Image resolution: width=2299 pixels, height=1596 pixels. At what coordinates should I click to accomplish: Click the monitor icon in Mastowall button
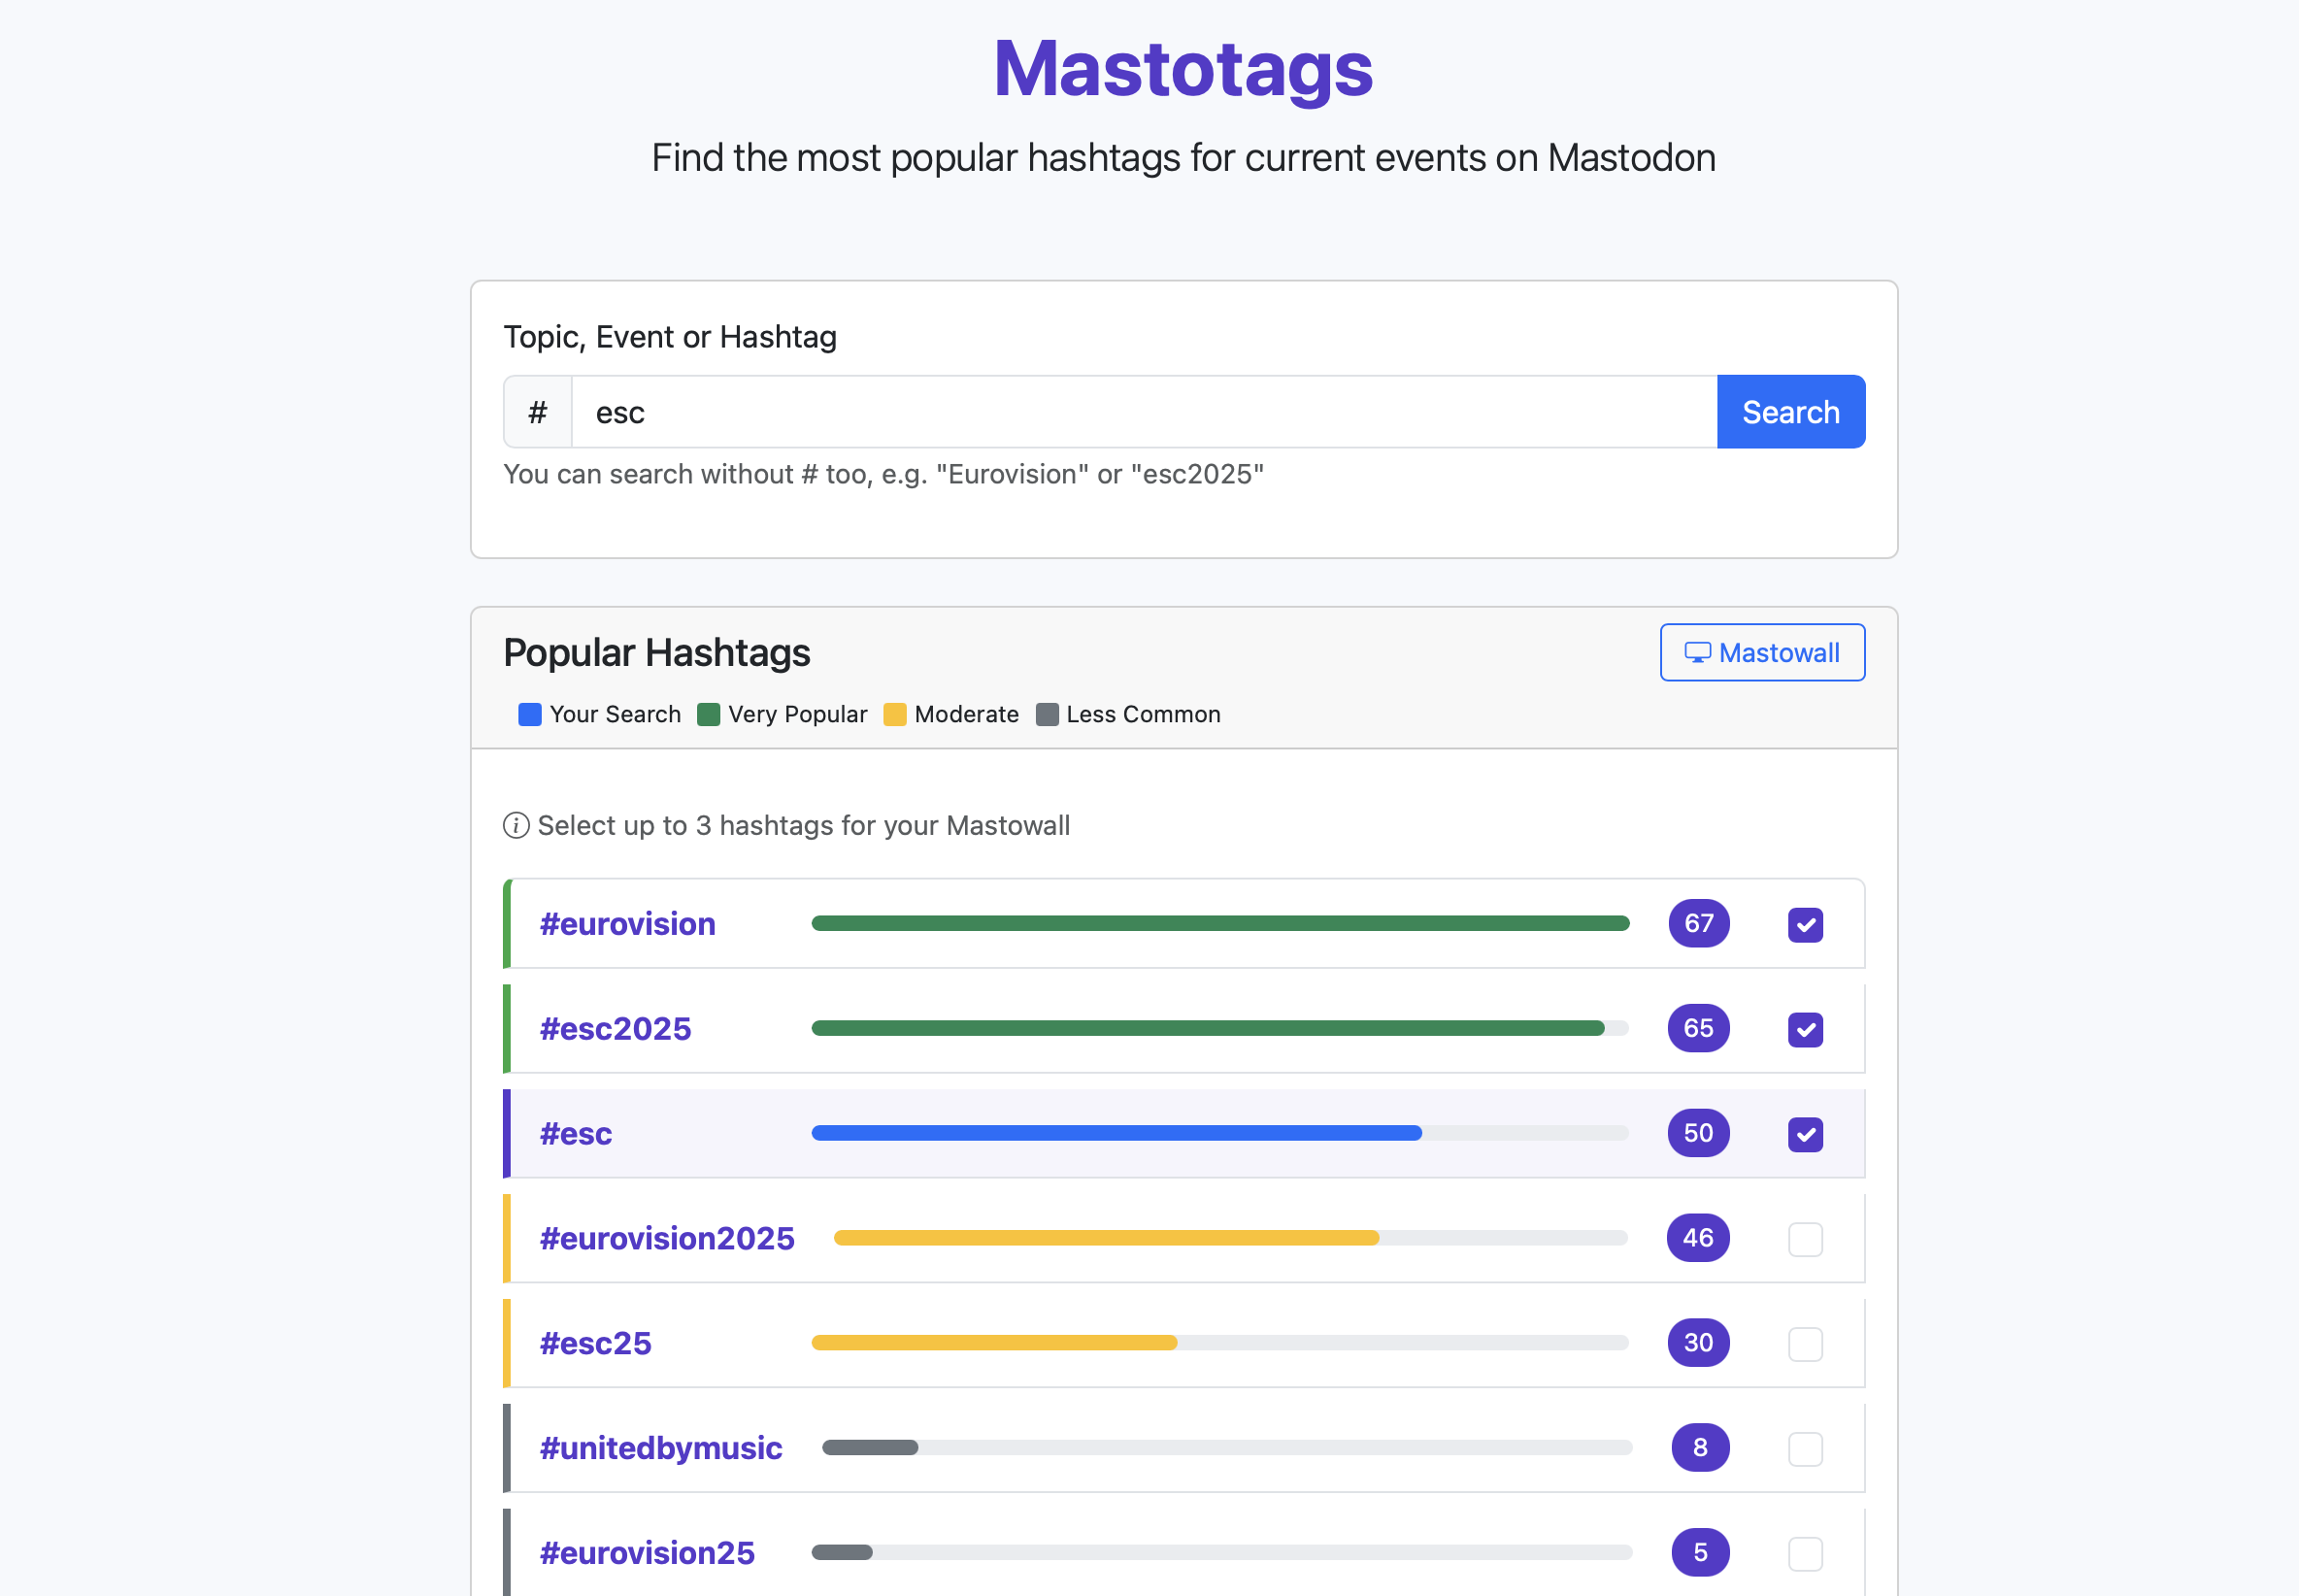(x=1697, y=653)
